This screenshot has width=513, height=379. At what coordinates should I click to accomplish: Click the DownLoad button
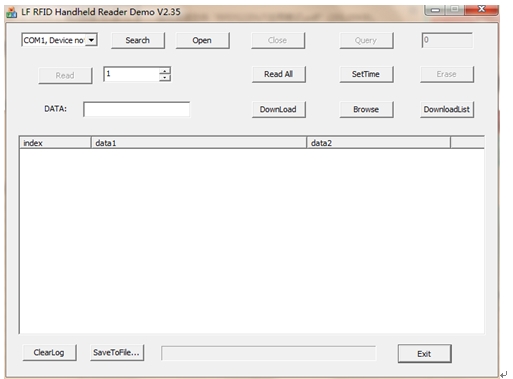point(279,110)
